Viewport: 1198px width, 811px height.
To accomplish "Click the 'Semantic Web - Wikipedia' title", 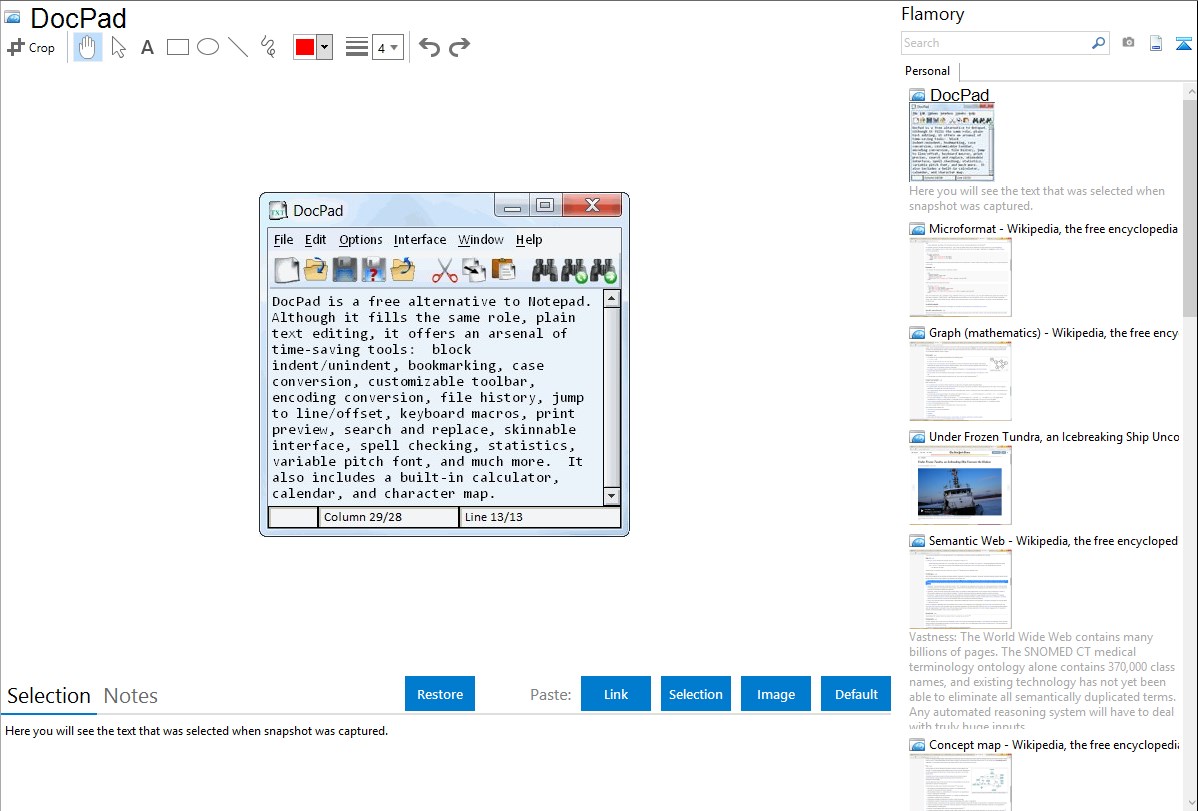I will click(x=1053, y=540).
